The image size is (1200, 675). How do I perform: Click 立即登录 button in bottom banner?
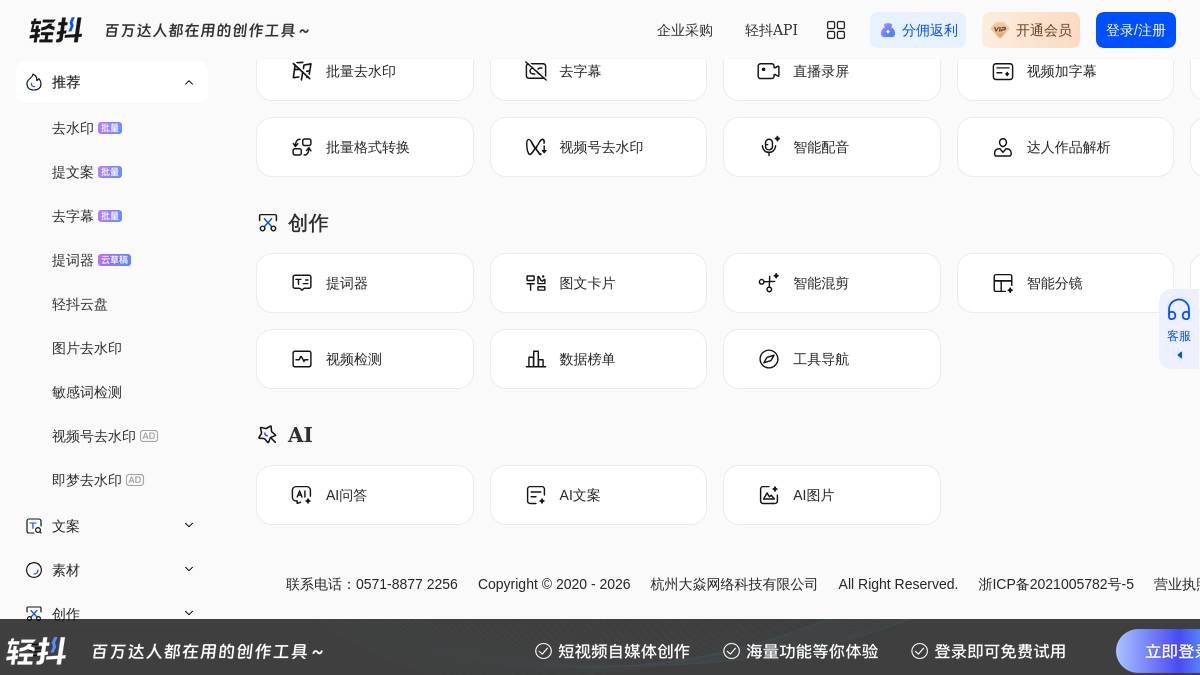[x=1160, y=651]
